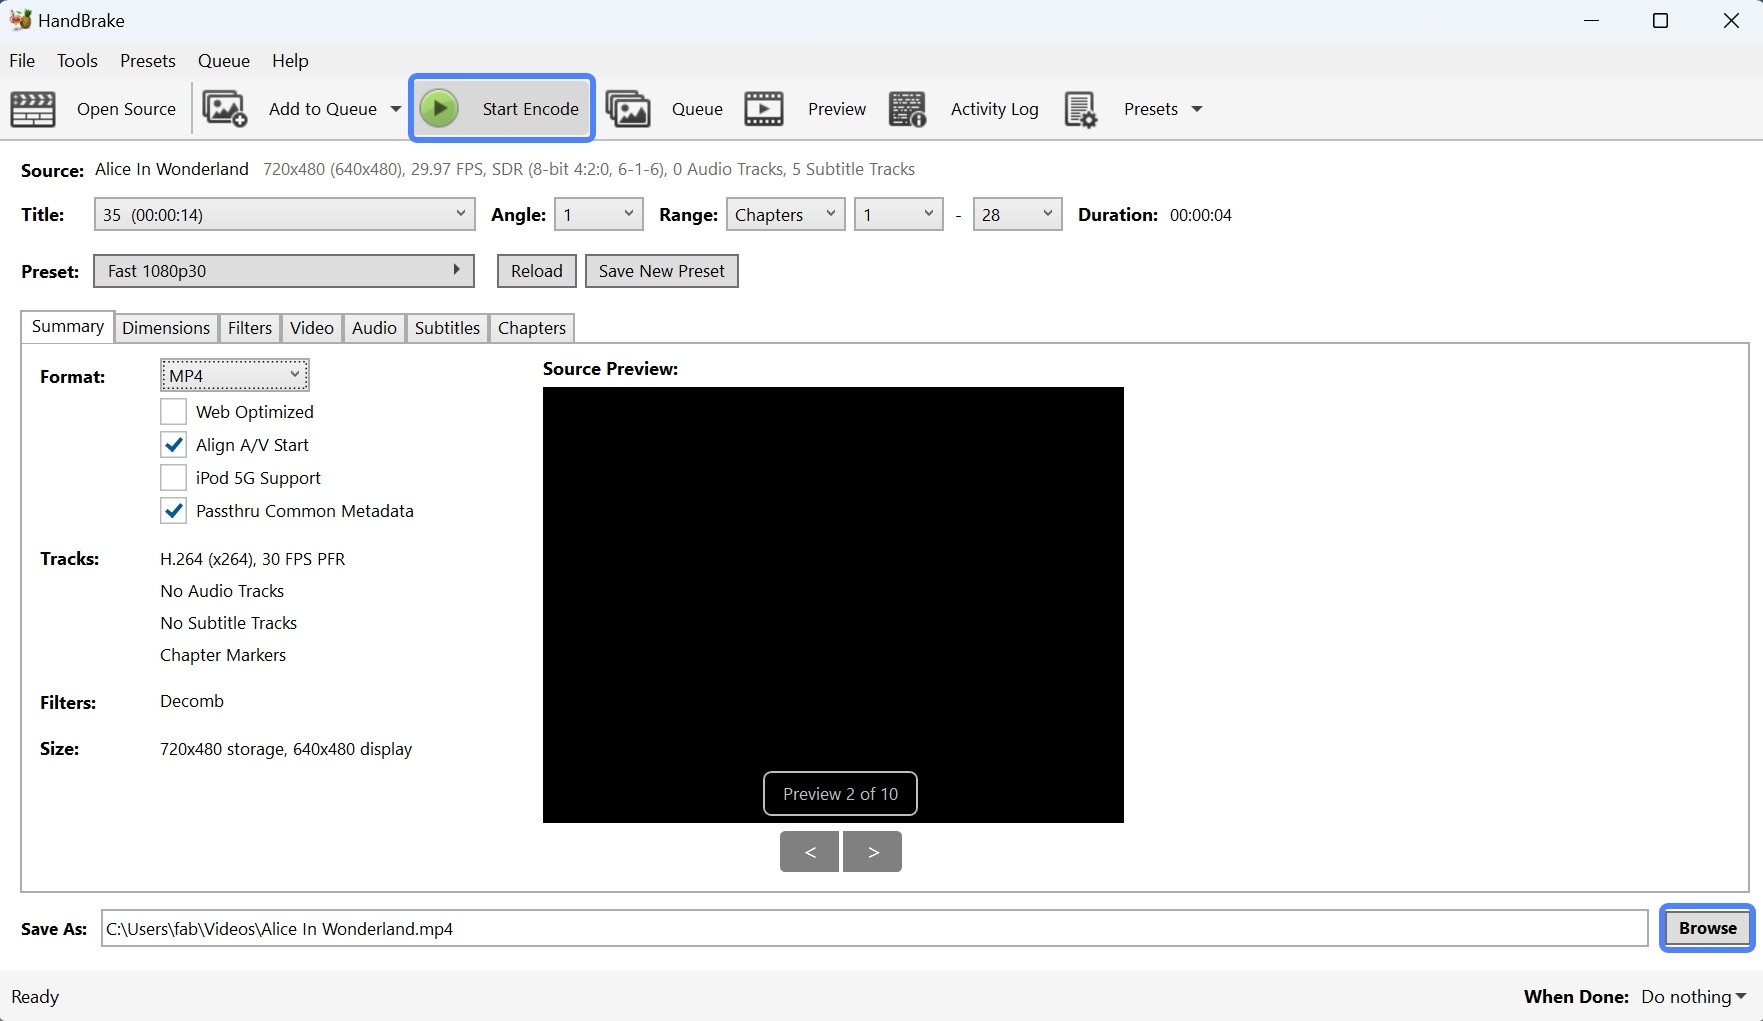Click the Start Encode button icon
The image size is (1763, 1021).
440,108
